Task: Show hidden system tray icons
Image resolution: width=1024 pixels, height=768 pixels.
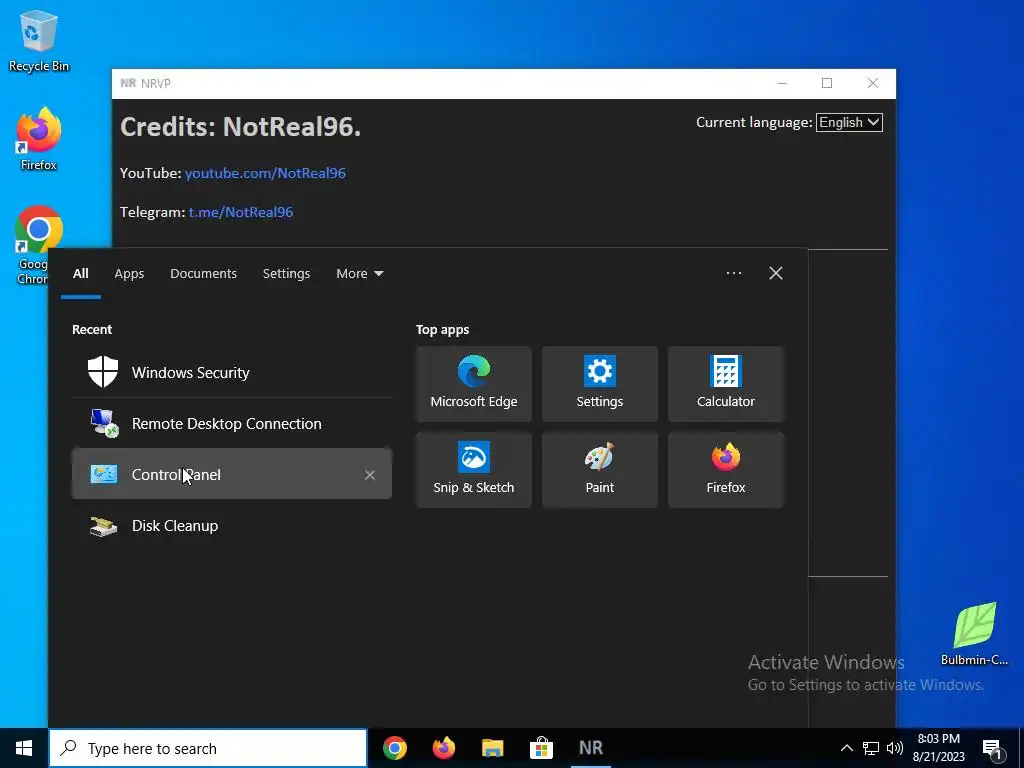Action: (846, 748)
